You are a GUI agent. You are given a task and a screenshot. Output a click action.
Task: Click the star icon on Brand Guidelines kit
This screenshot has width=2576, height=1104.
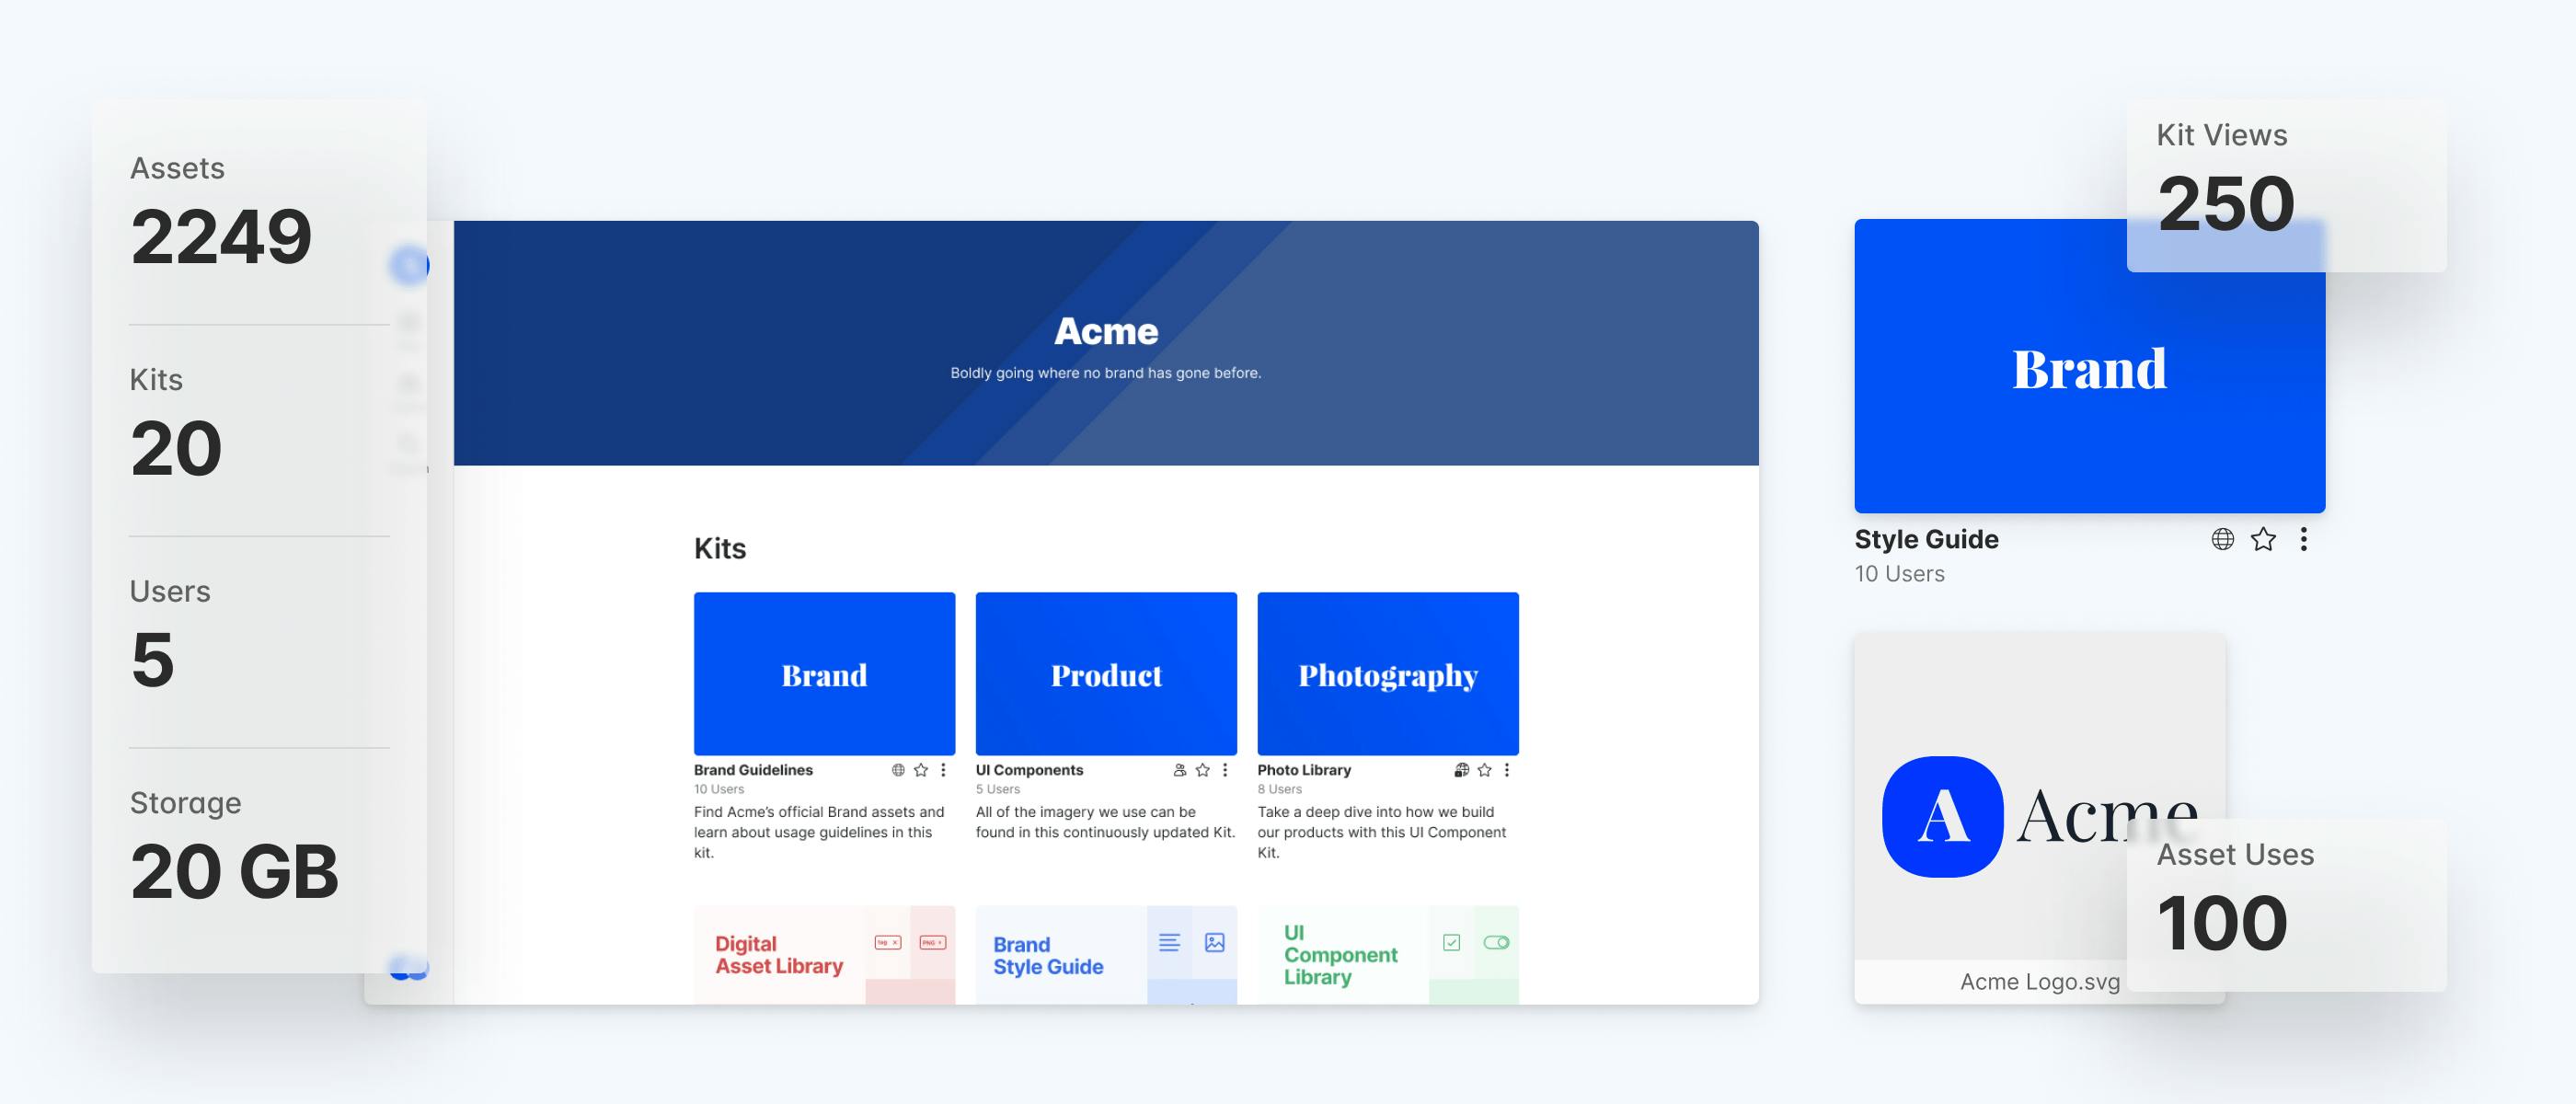pyautogui.click(x=924, y=769)
